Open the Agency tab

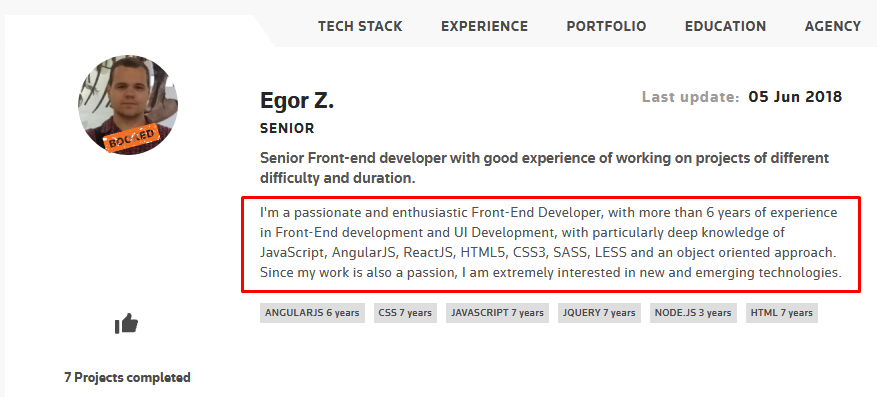pyautogui.click(x=833, y=26)
